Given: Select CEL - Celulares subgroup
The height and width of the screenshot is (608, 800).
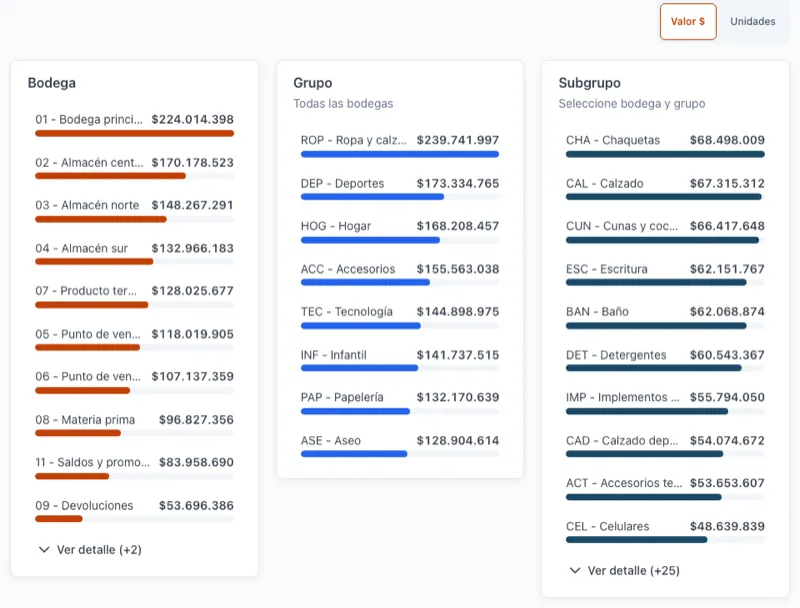Looking at the screenshot, I should [665, 532].
